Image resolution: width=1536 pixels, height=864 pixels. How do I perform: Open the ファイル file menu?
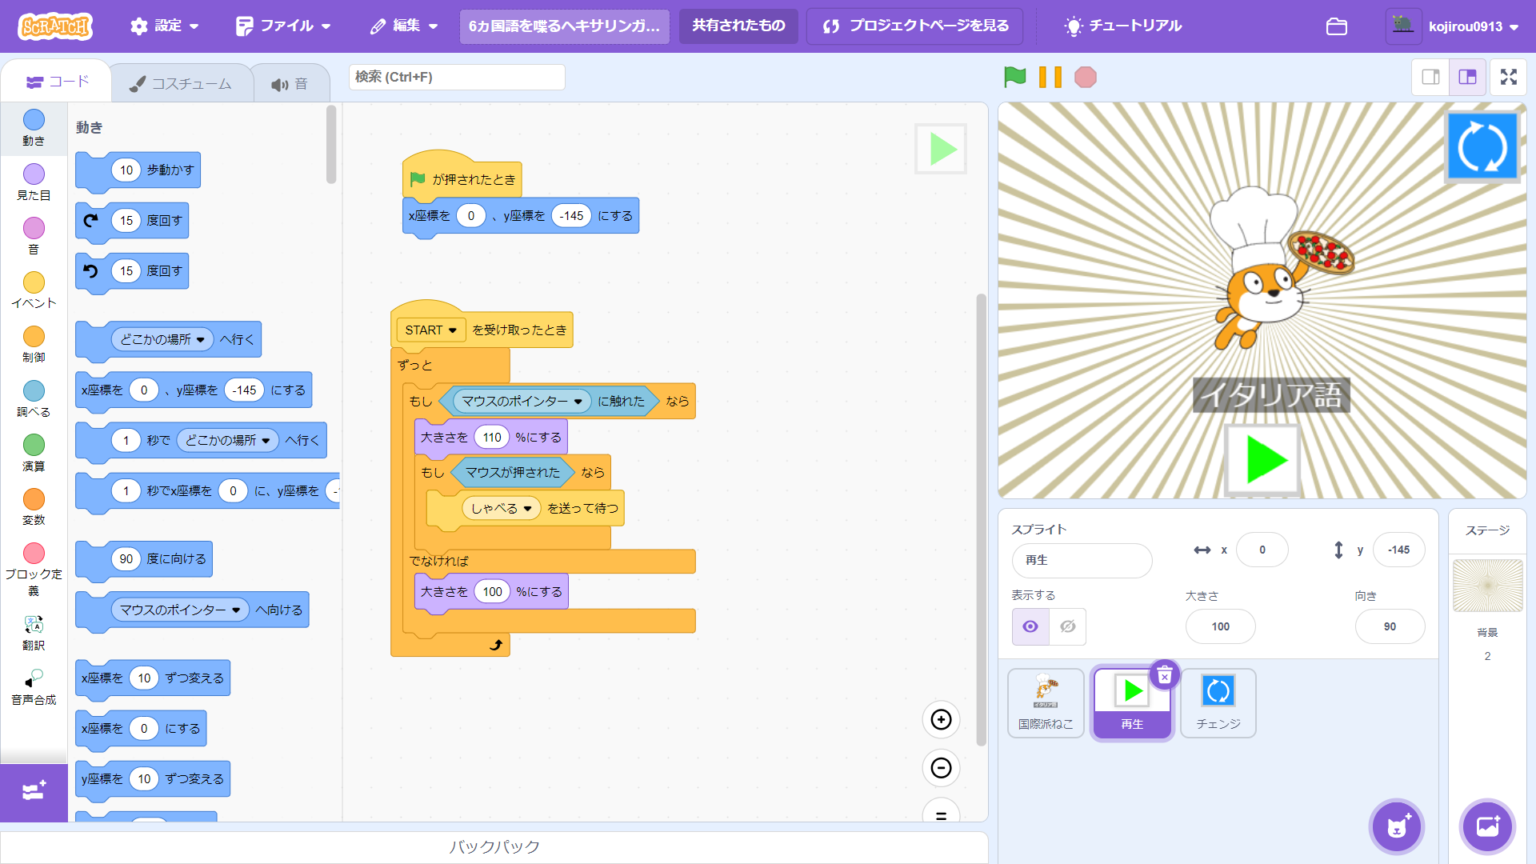pos(283,26)
